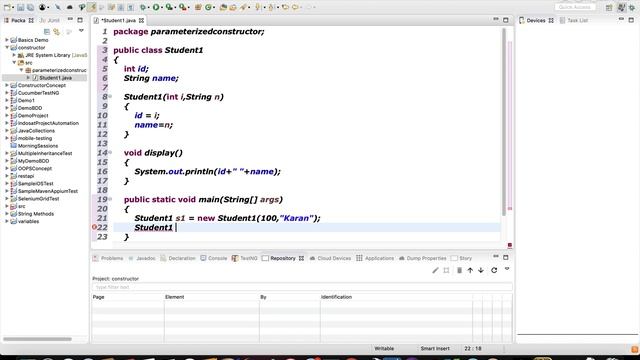
Task: Click the Open Type folder icon
Action: pos(223,7)
